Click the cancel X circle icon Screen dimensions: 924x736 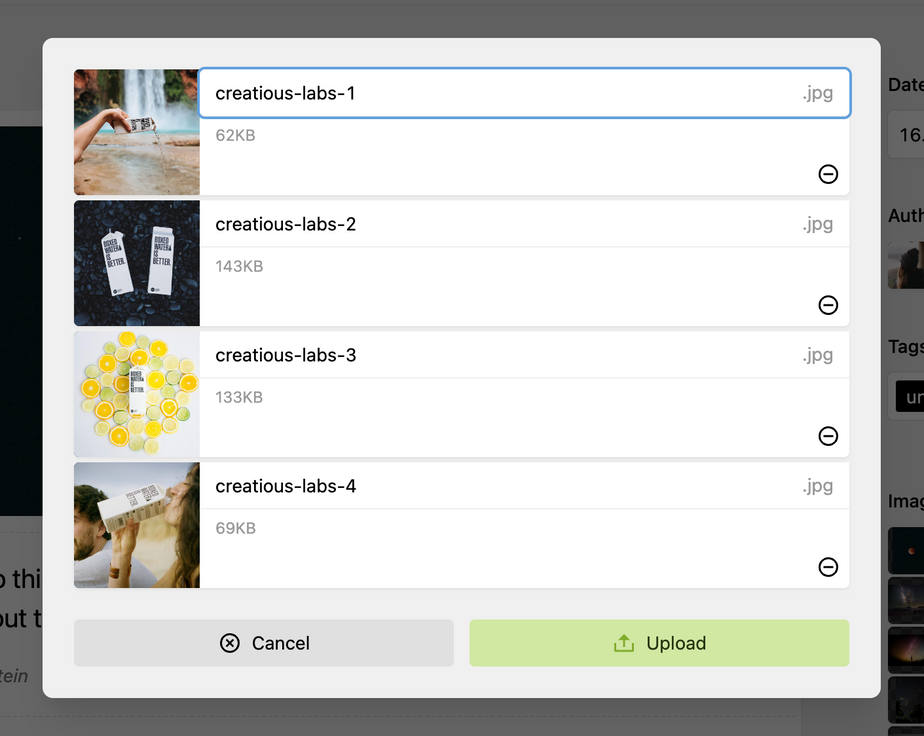coord(230,643)
